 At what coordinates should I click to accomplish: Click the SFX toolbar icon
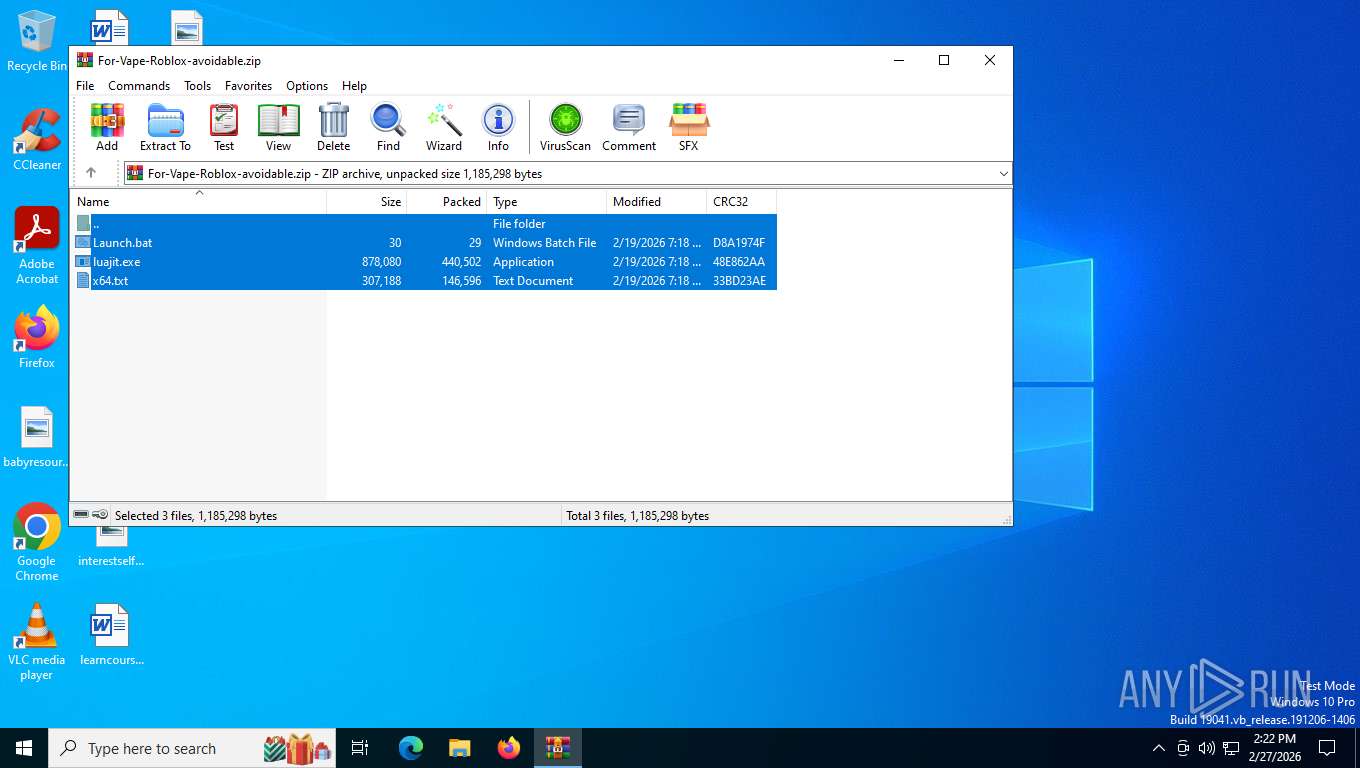(689, 127)
